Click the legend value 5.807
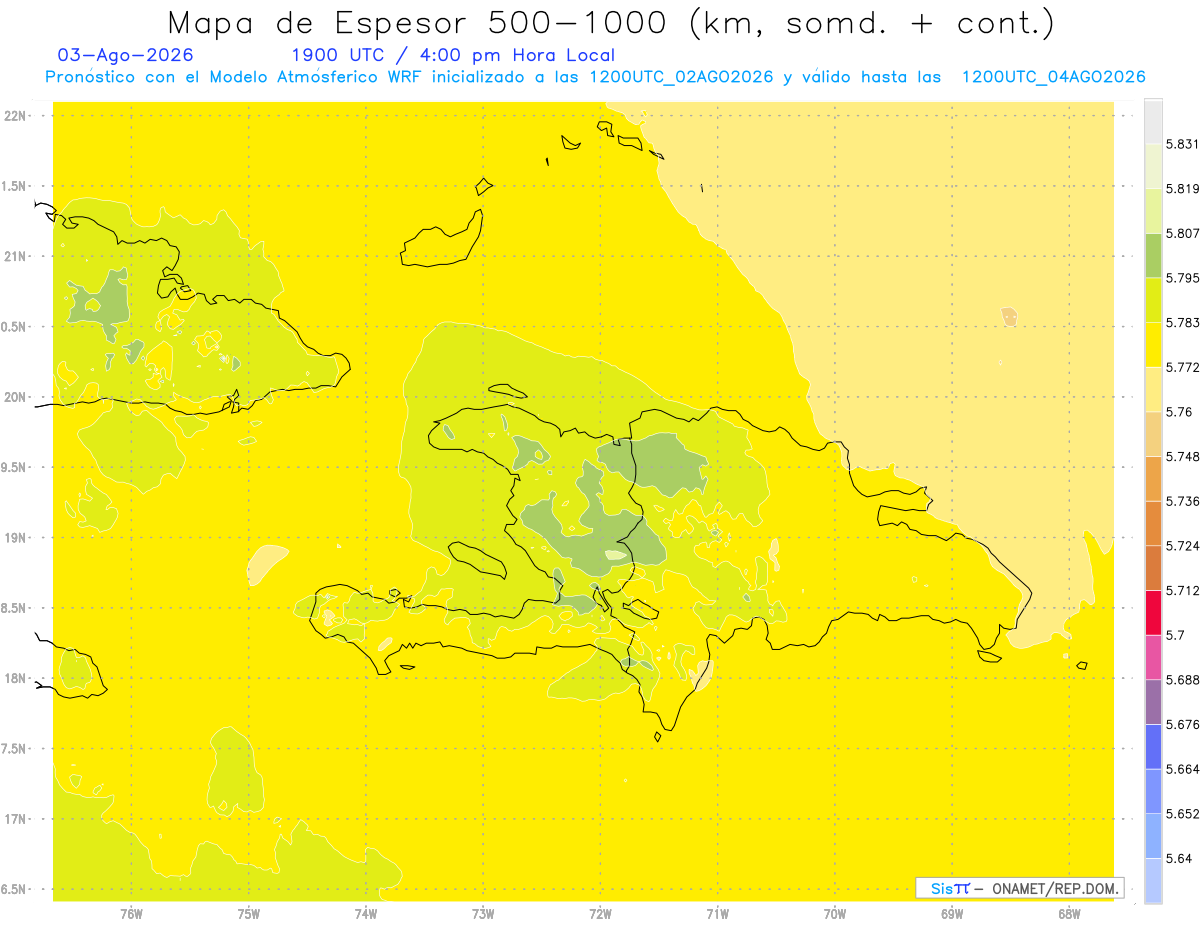Viewport: 1200px width, 927px height. [1182, 233]
